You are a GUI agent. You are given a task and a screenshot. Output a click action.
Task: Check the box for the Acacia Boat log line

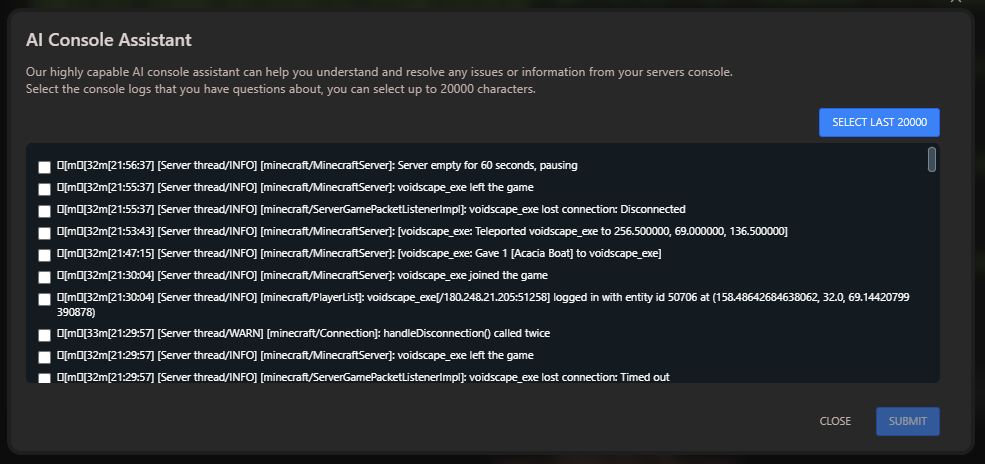(x=45, y=255)
